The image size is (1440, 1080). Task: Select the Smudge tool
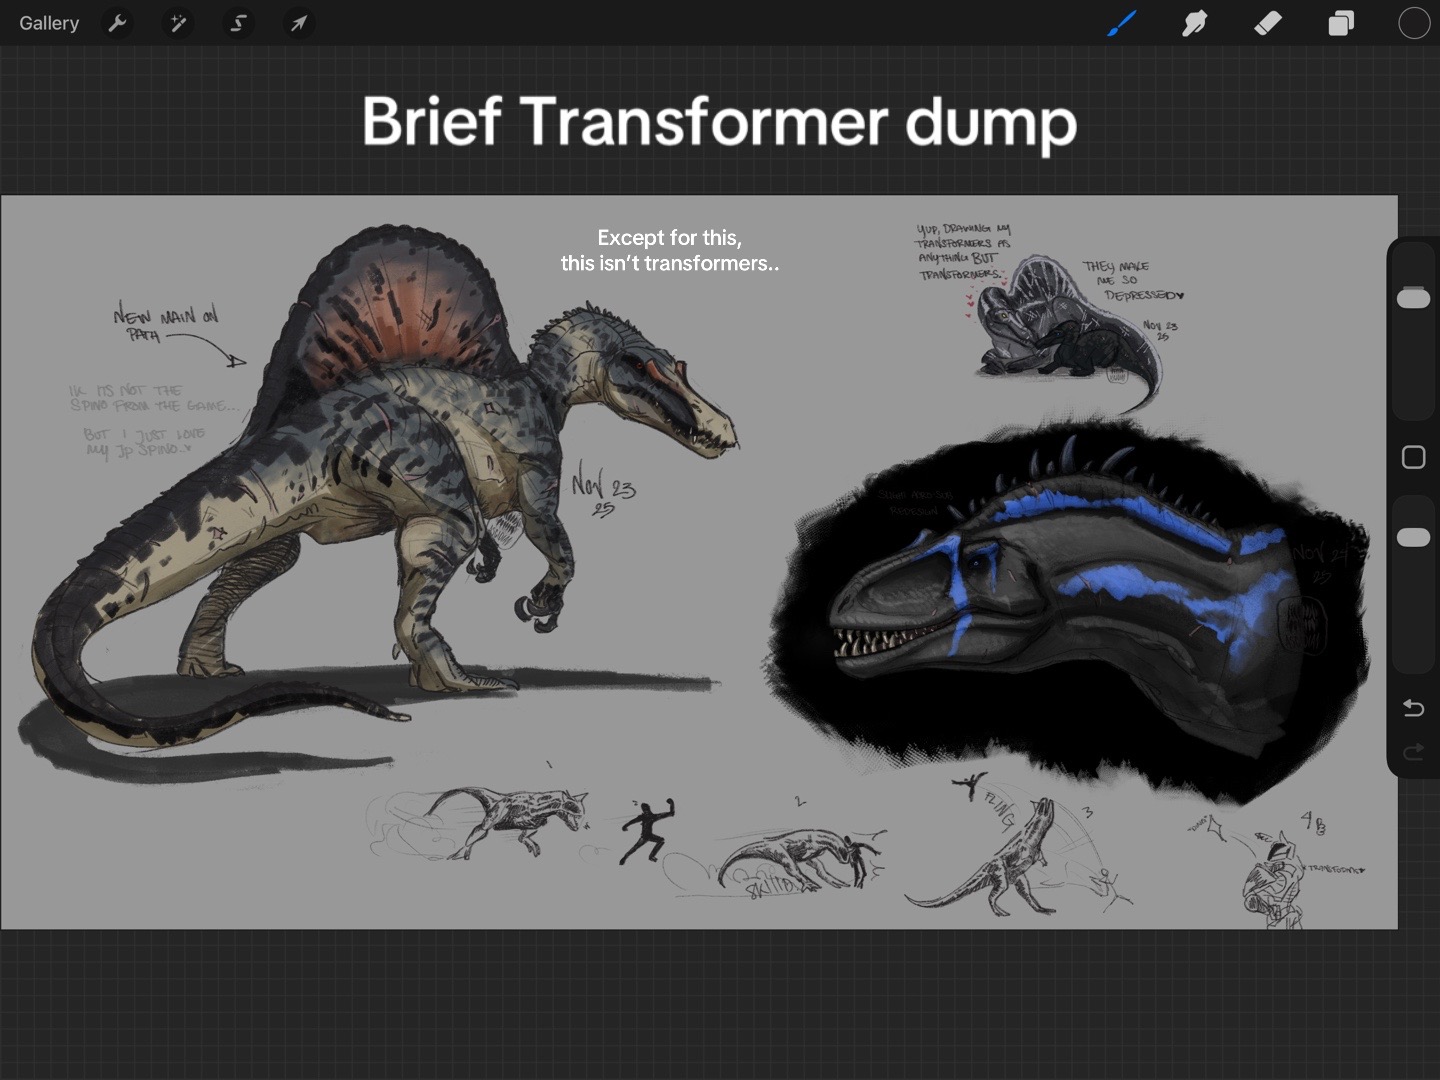[x=1195, y=23]
